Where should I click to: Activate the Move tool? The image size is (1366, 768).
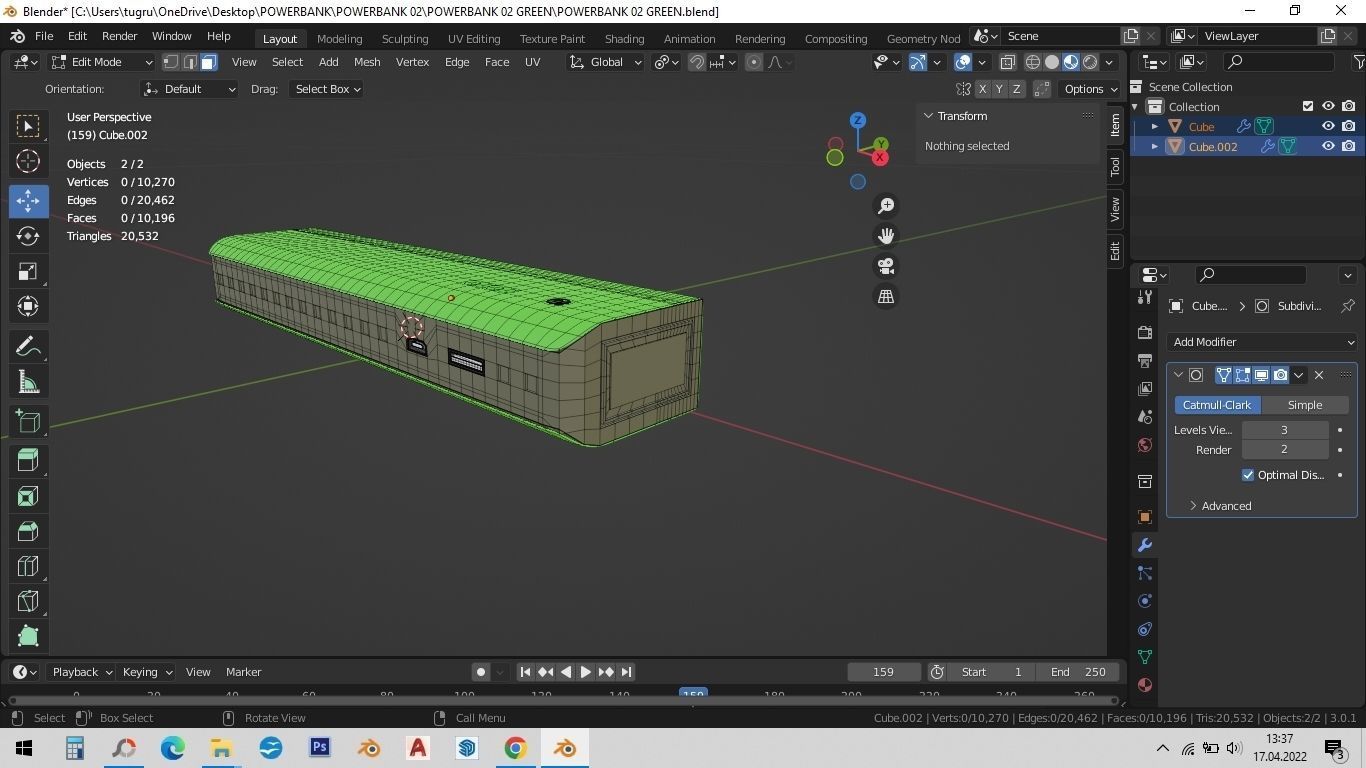tap(28, 200)
